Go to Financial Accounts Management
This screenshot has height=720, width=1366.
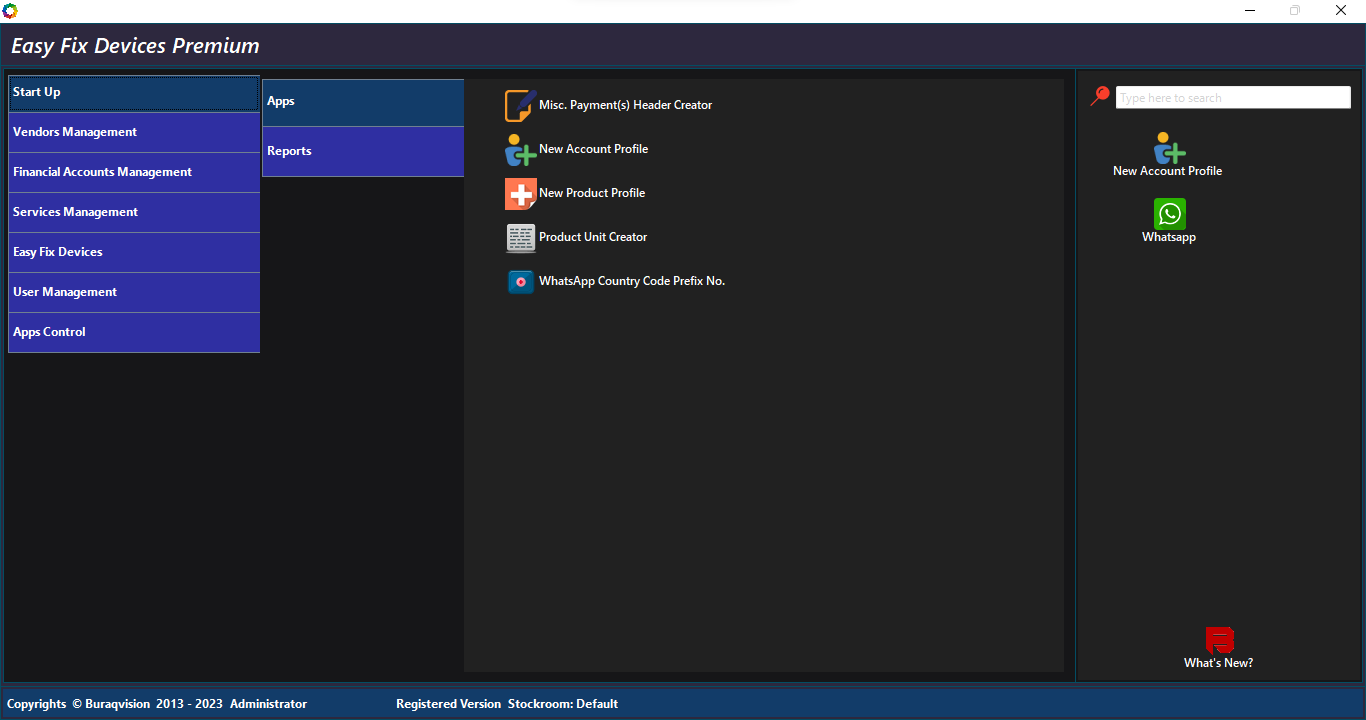[134, 172]
